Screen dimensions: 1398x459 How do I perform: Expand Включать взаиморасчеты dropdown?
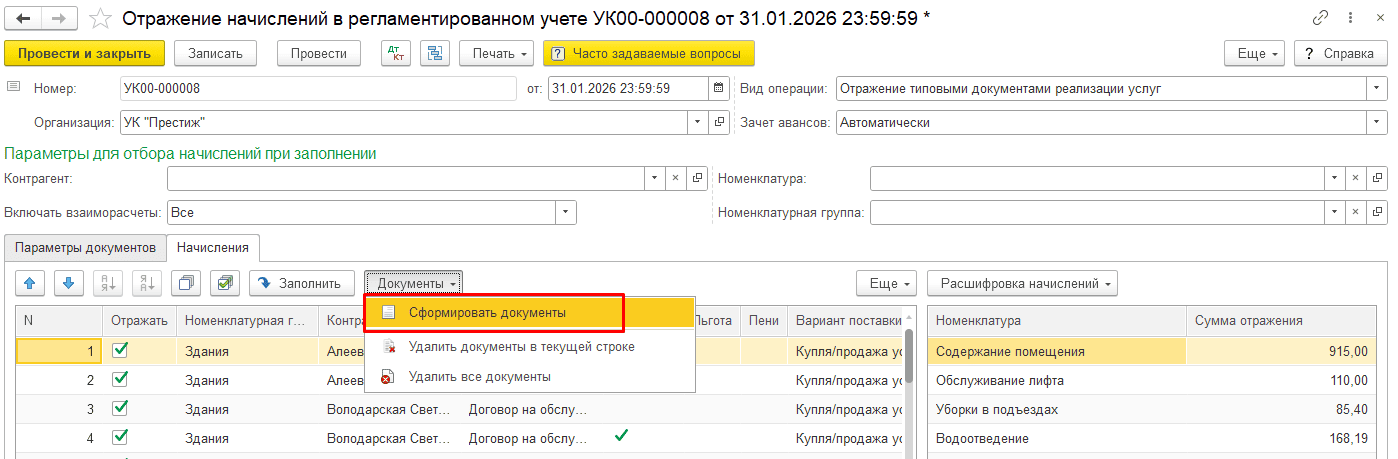pos(566,212)
